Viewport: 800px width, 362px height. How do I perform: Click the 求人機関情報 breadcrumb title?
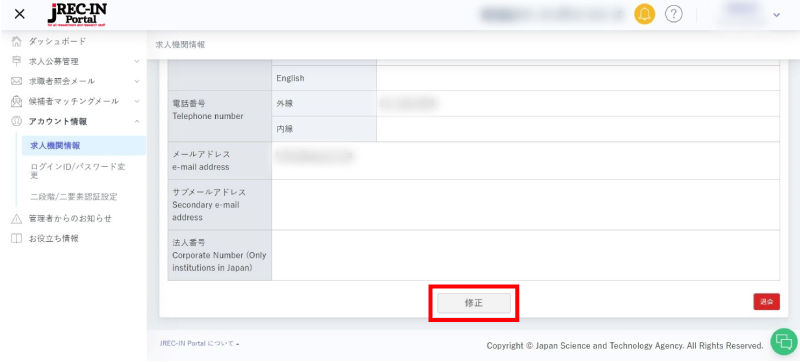click(181, 45)
